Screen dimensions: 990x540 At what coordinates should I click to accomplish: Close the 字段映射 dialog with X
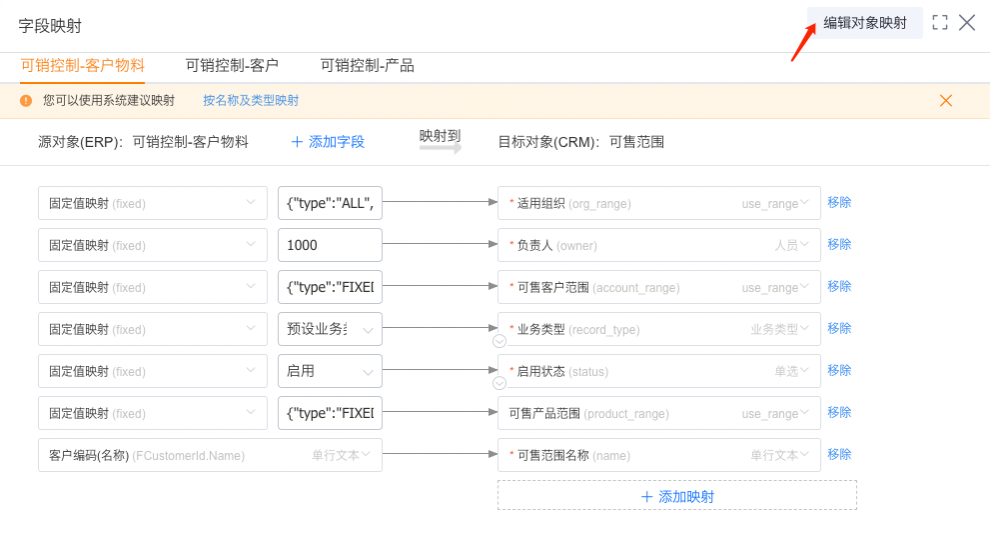pyautogui.click(x=967, y=23)
